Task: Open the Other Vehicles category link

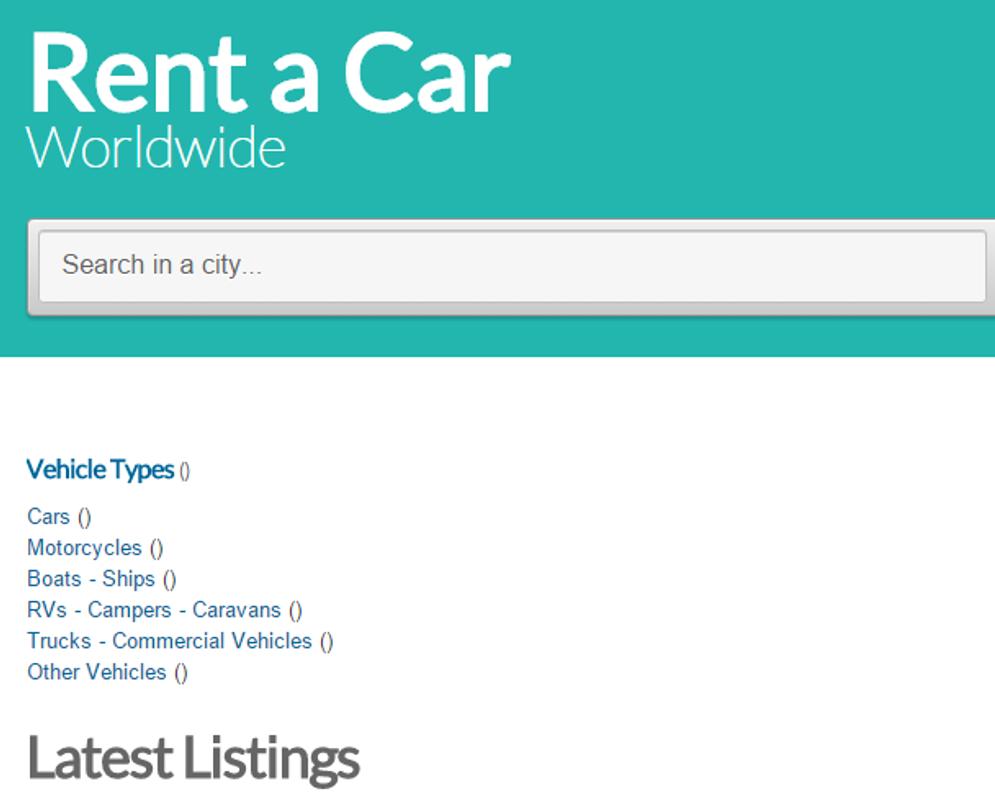Action: point(96,672)
